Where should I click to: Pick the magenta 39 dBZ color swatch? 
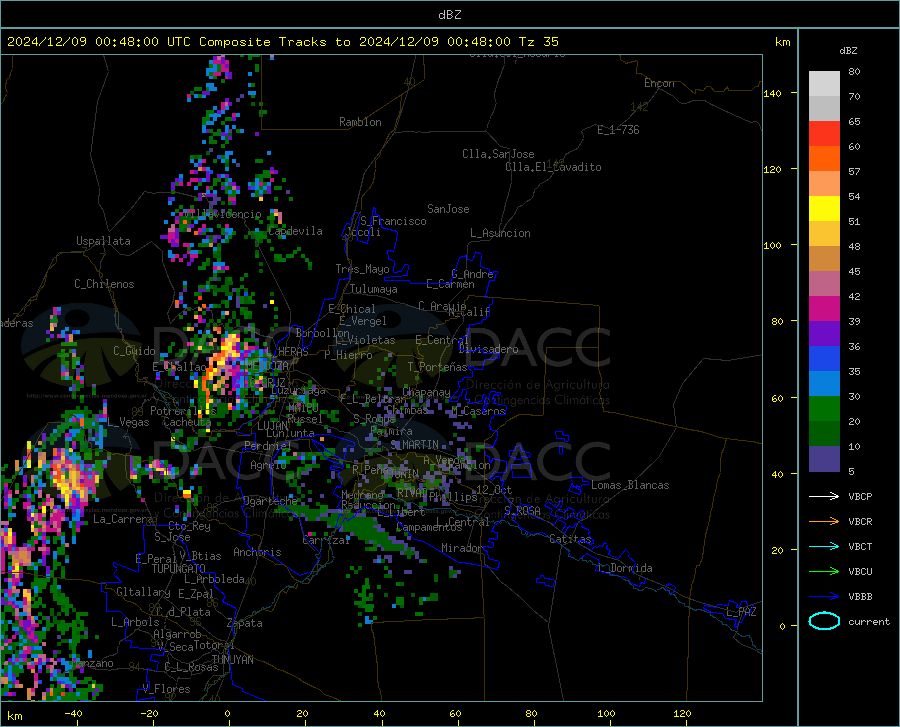[824, 309]
